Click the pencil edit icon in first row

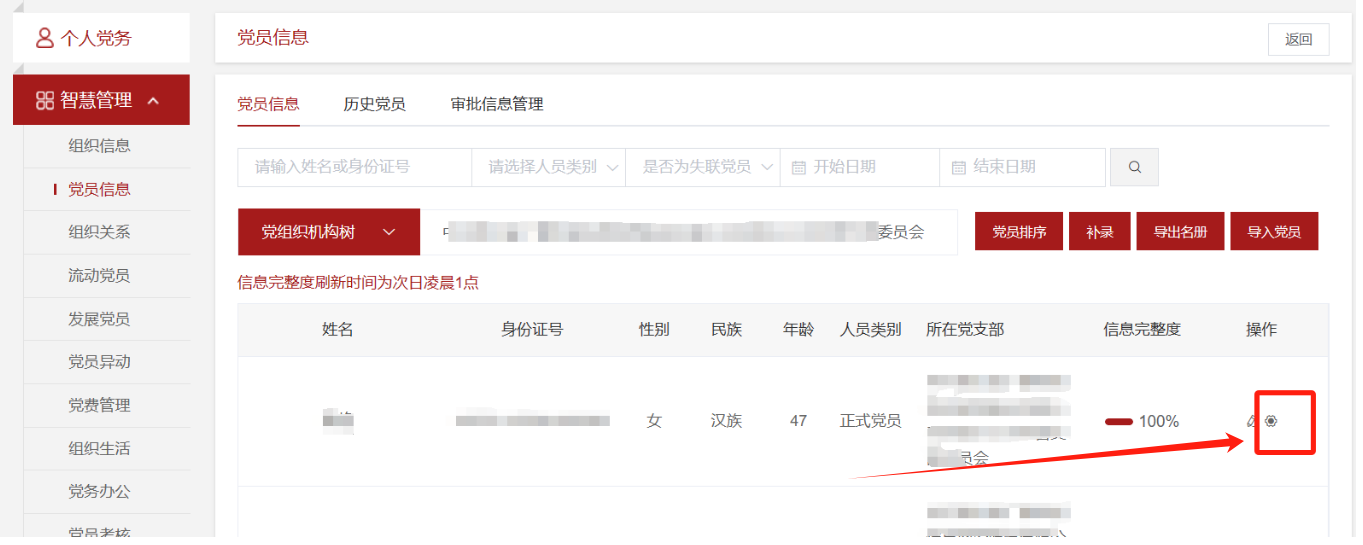1252,421
